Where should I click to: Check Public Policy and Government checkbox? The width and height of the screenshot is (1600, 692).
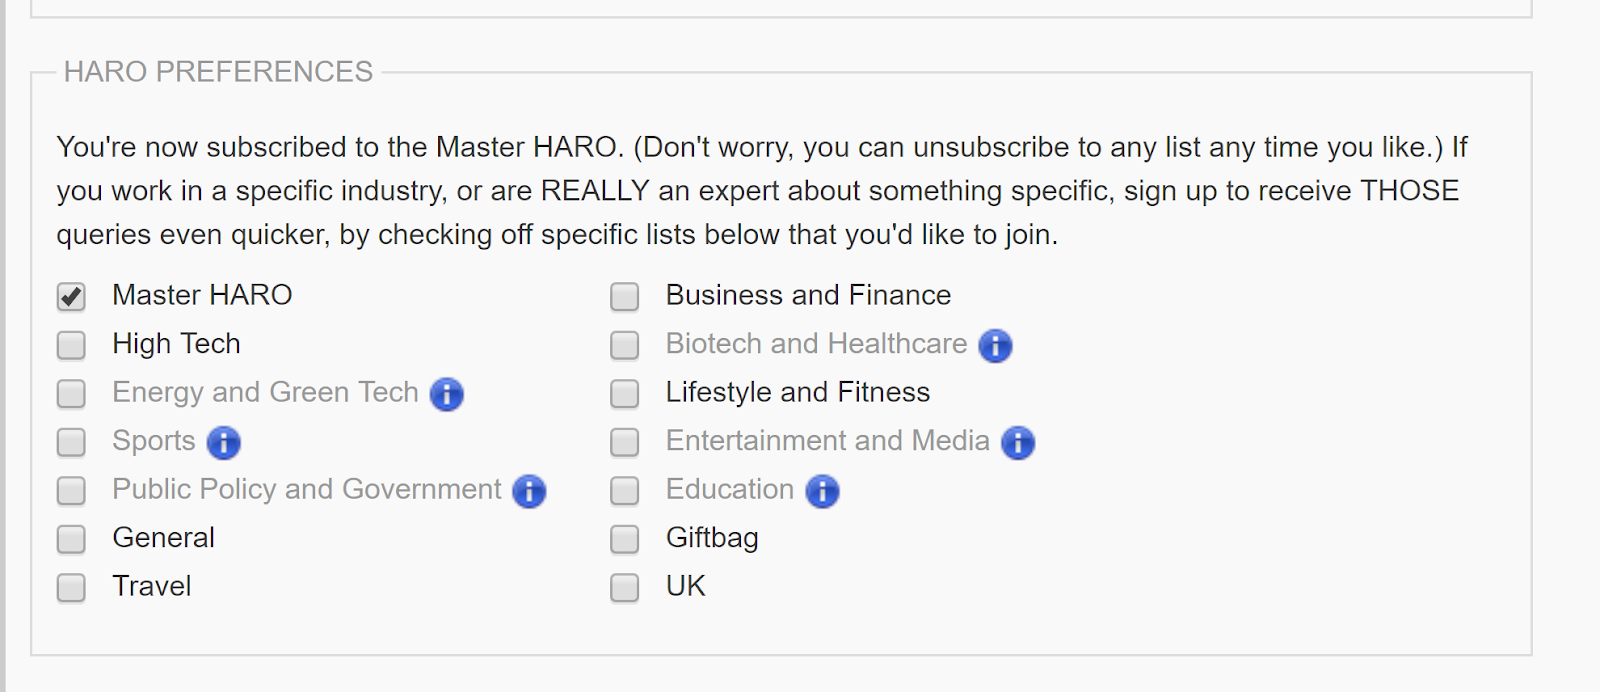71,491
